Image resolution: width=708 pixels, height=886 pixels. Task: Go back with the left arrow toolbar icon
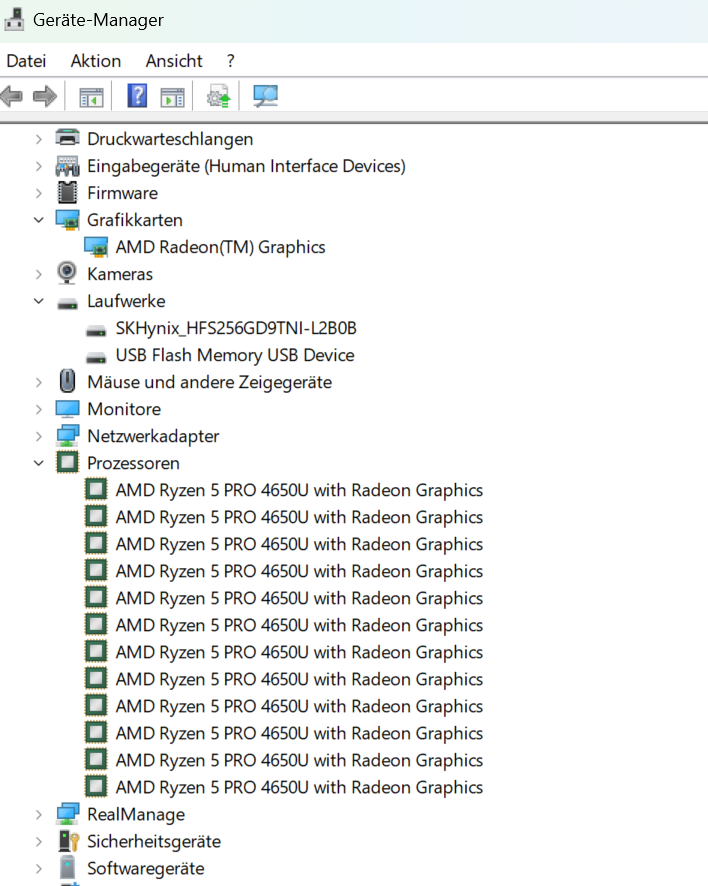[x=12, y=96]
